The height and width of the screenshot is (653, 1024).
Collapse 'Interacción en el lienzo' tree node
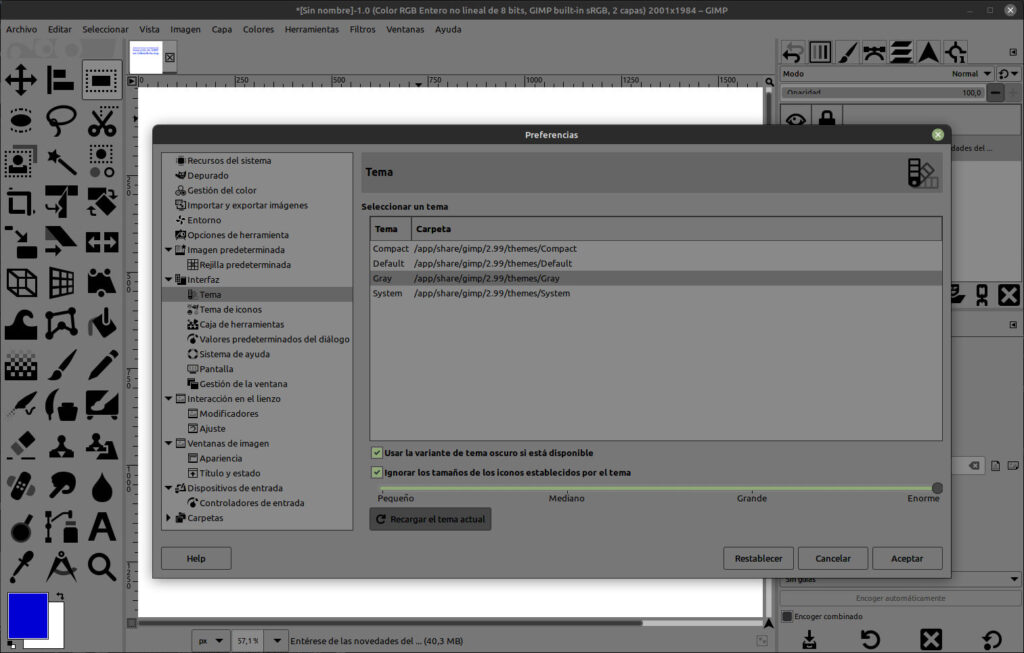pos(168,398)
